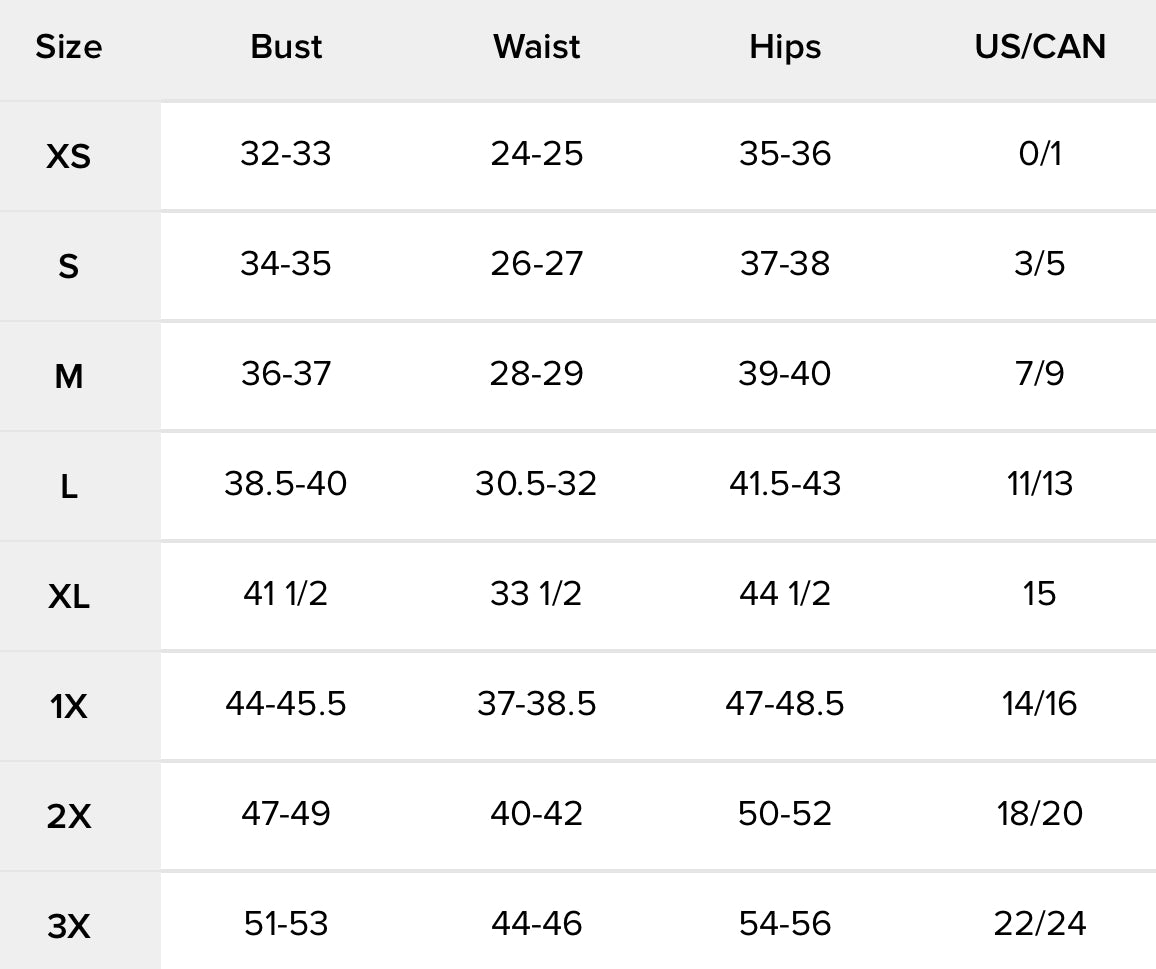The height and width of the screenshot is (969, 1156).
Task: Click the Hips column header
Action: coord(785,47)
